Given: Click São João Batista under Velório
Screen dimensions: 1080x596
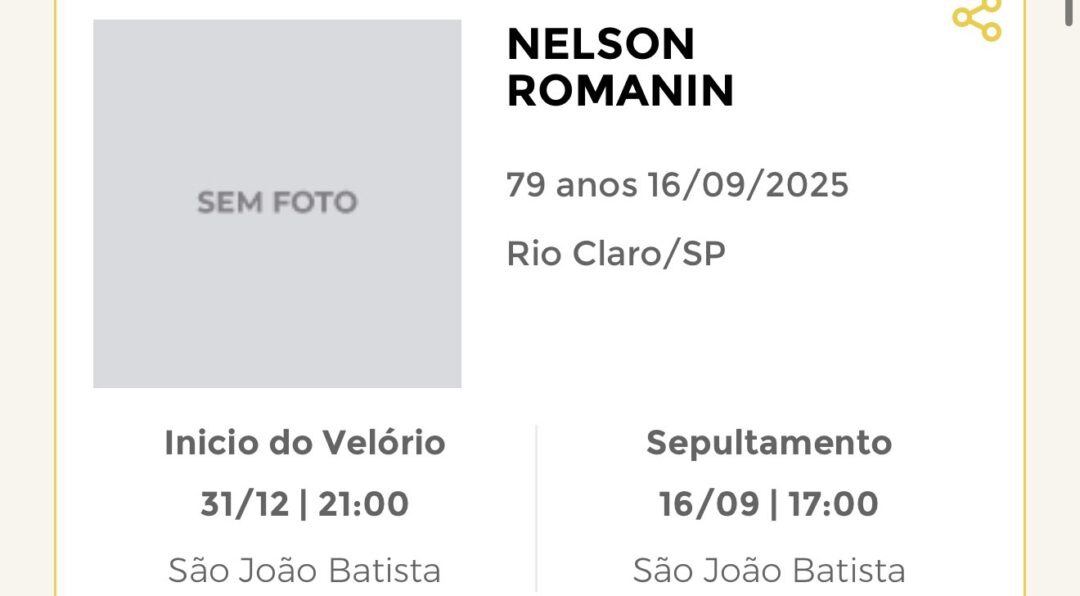Looking at the screenshot, I should pyautogui.click(x=304, y=571).
